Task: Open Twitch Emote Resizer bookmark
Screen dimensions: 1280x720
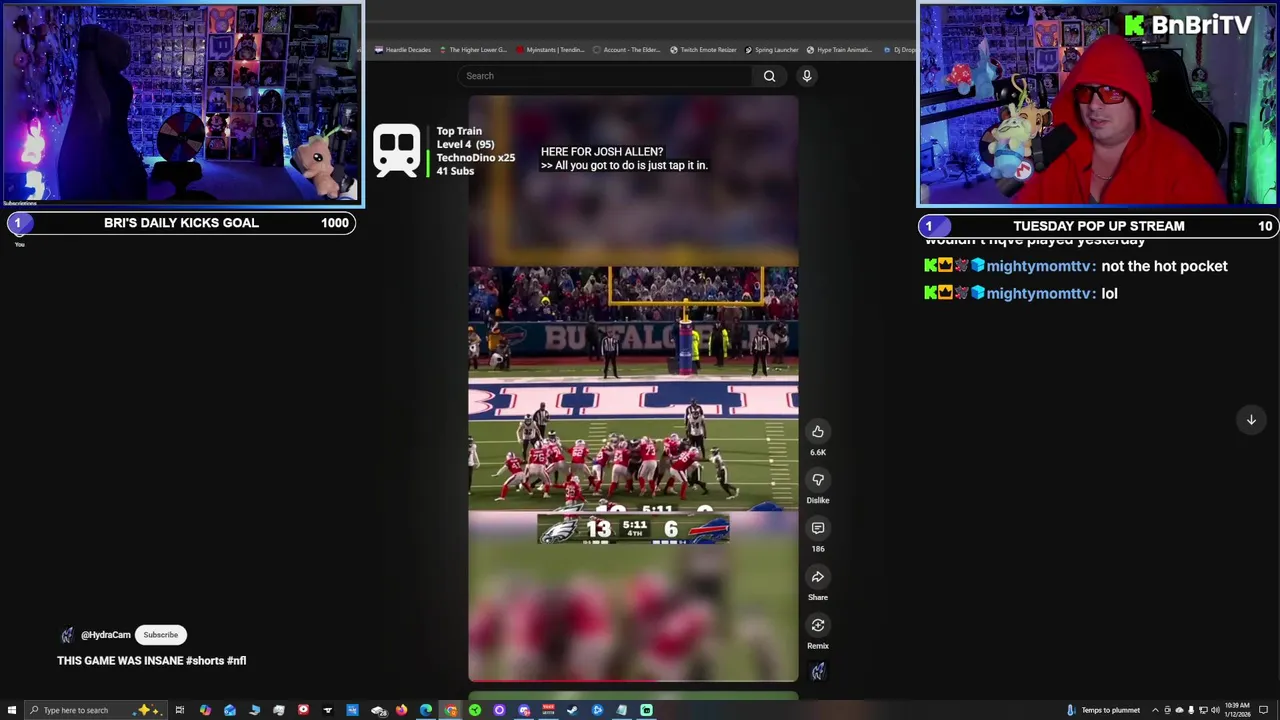Action: pyautogui.click(x=704, y=50)
